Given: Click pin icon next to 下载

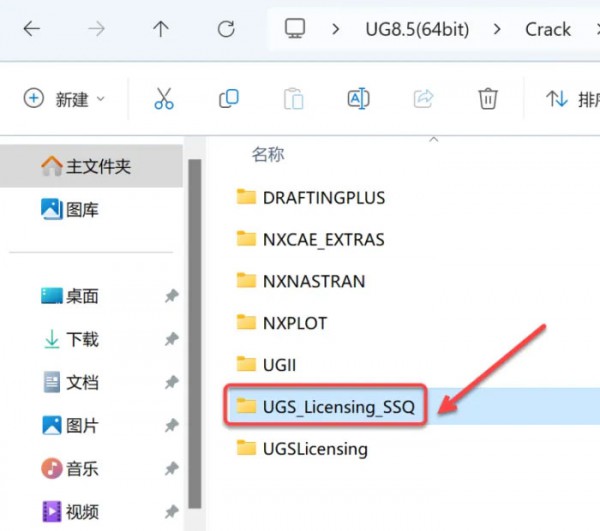Looking at the screenshot, I should coord(172,339).
